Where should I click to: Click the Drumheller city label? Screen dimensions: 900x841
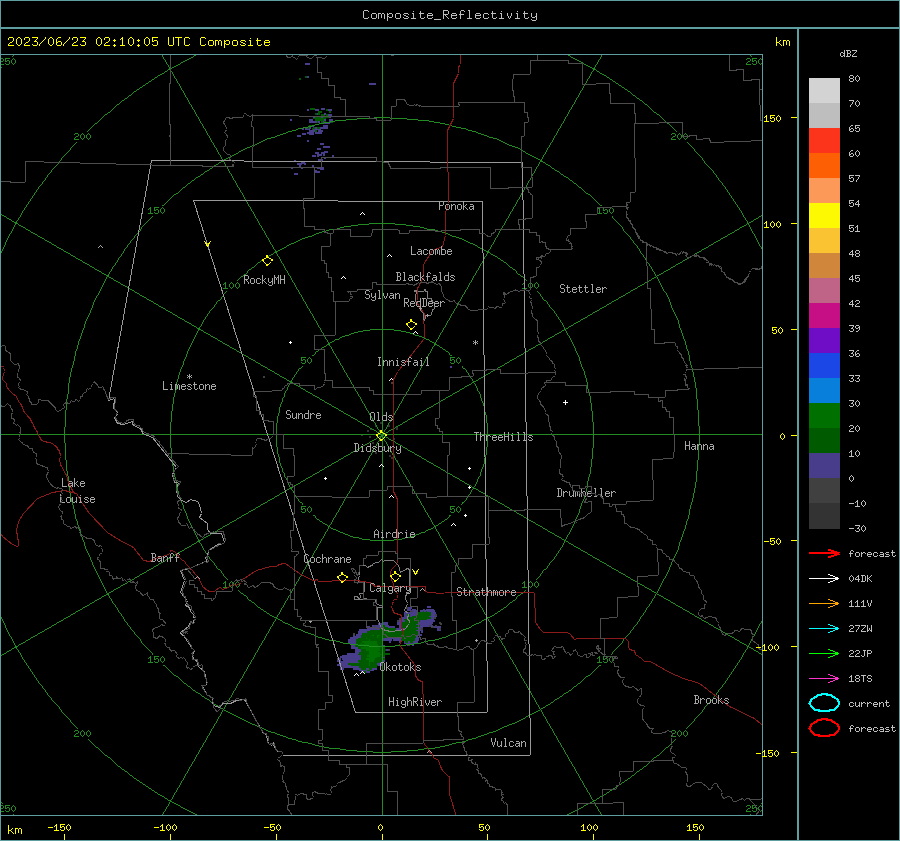[x=586, y=493]
